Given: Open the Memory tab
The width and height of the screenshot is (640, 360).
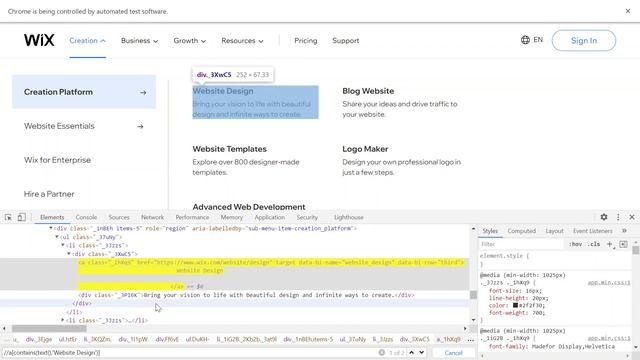Looking at the screenshot, I should click(231, 217).
